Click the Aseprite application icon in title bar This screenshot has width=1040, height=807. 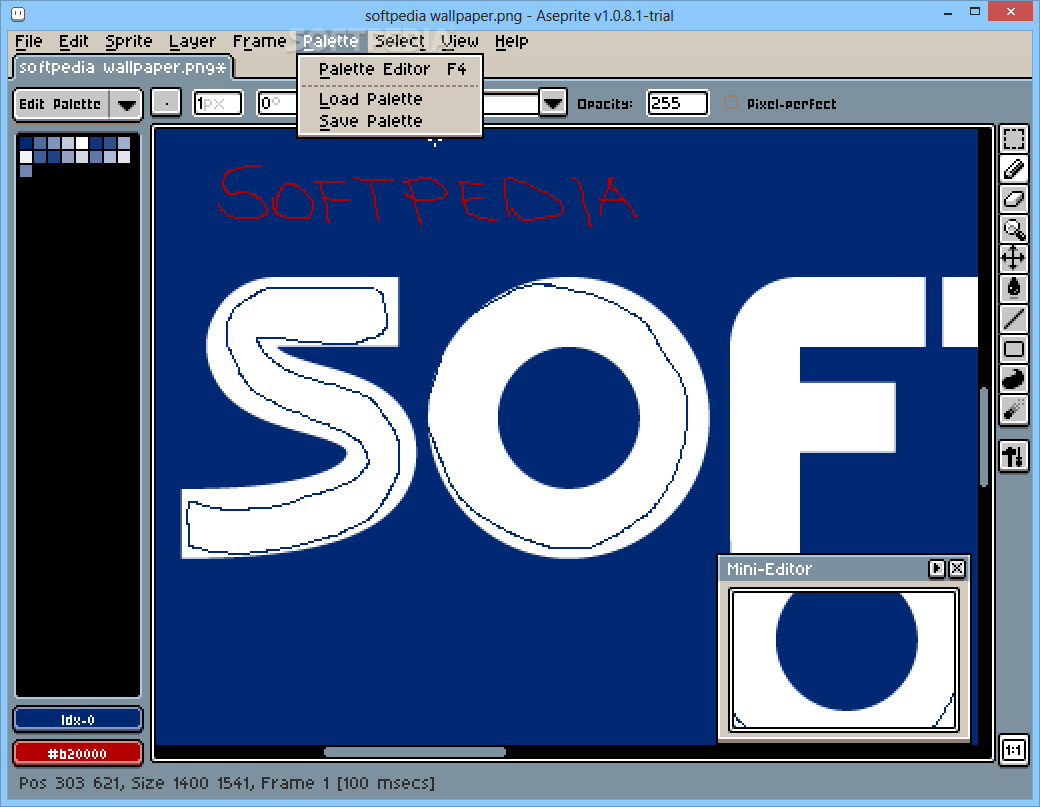(18, 14)
